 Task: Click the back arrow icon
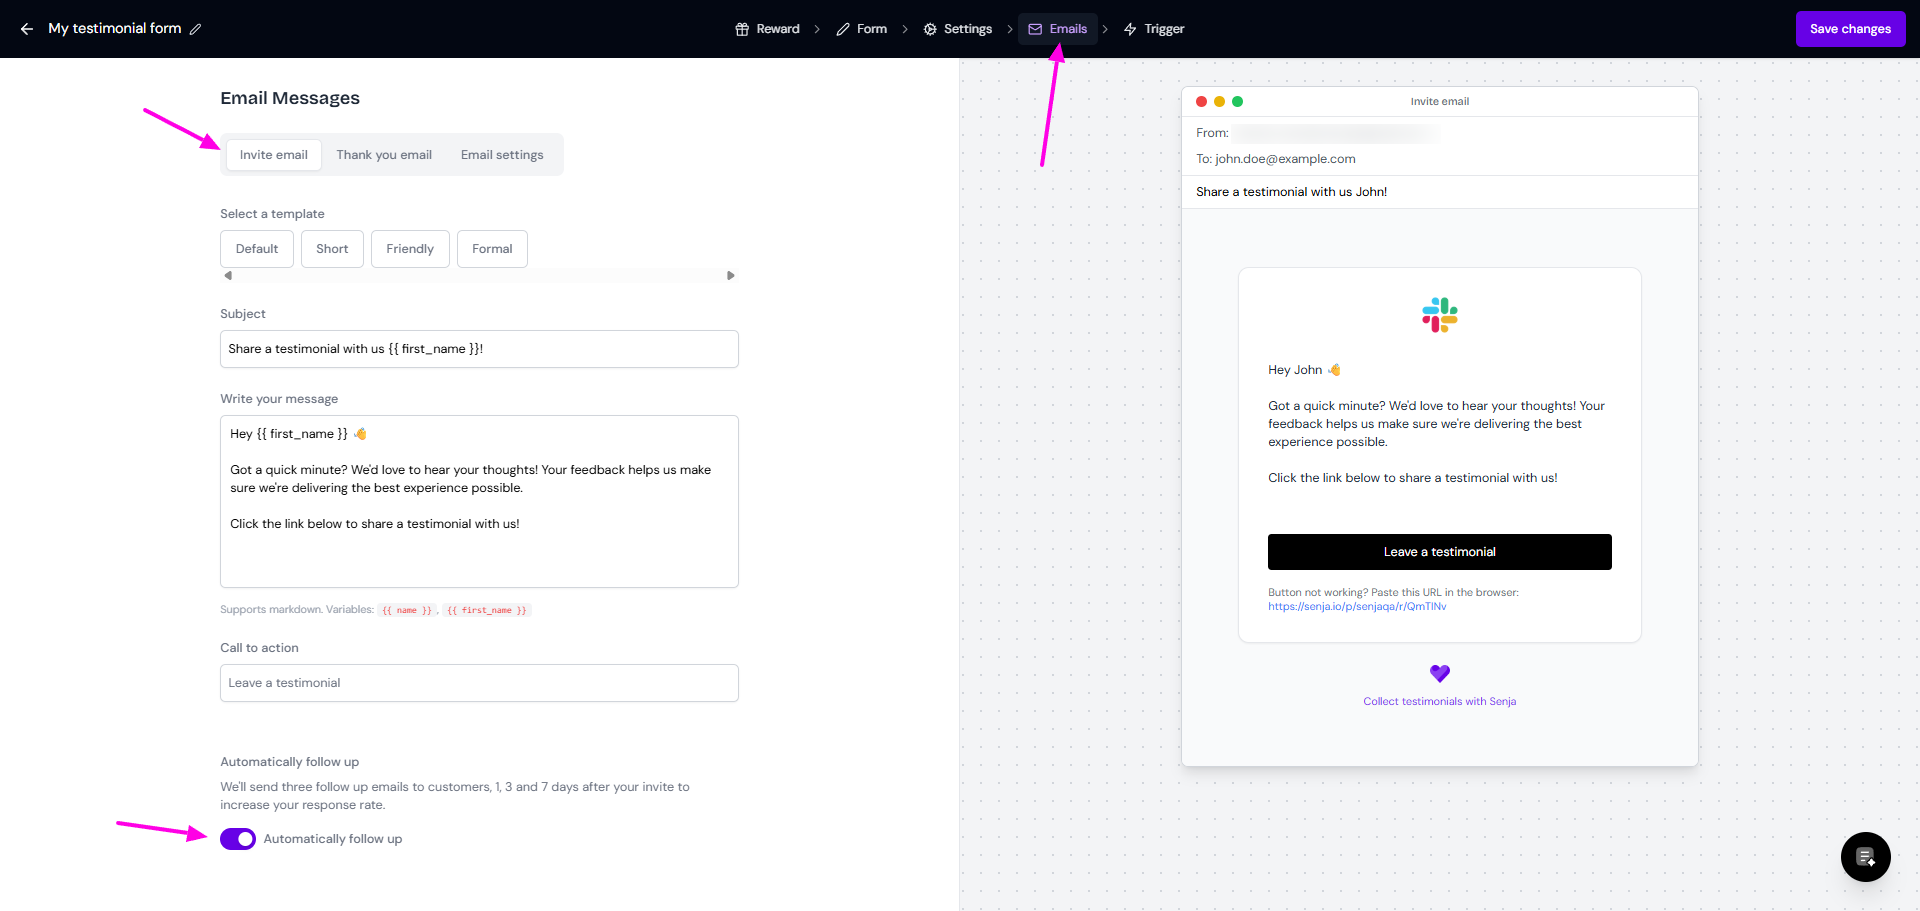[x=27, y=29]
